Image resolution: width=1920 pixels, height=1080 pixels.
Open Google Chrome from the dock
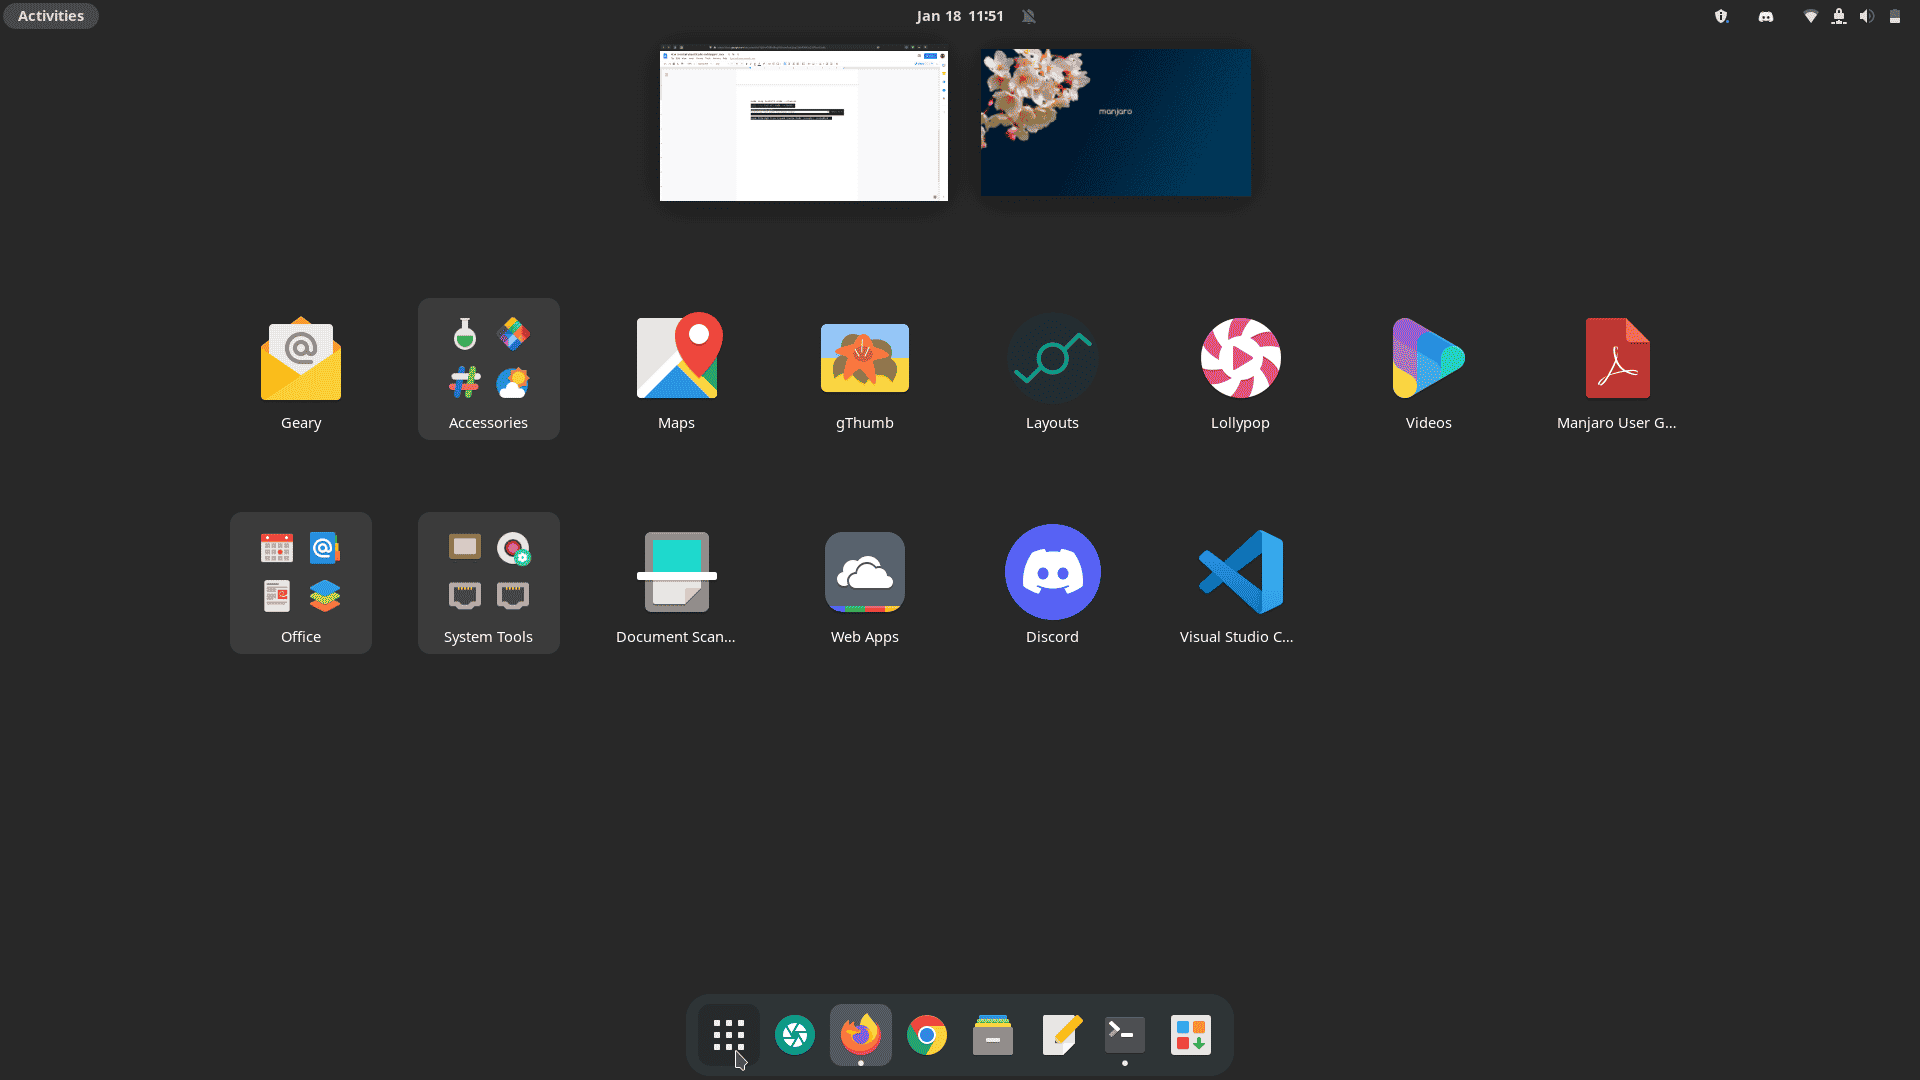[x=927, y=1035]
